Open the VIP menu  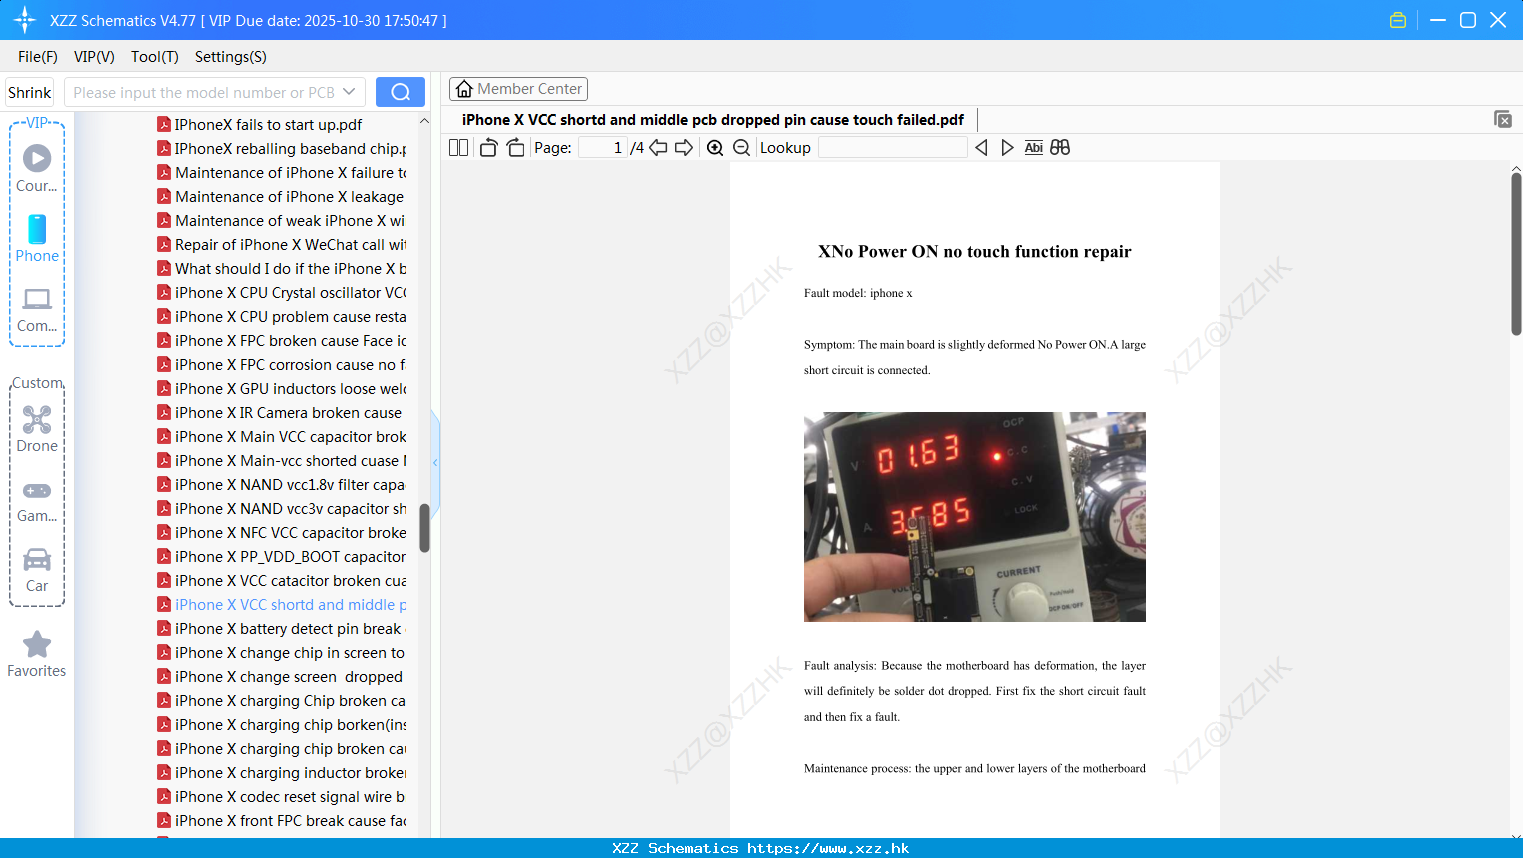94,57
